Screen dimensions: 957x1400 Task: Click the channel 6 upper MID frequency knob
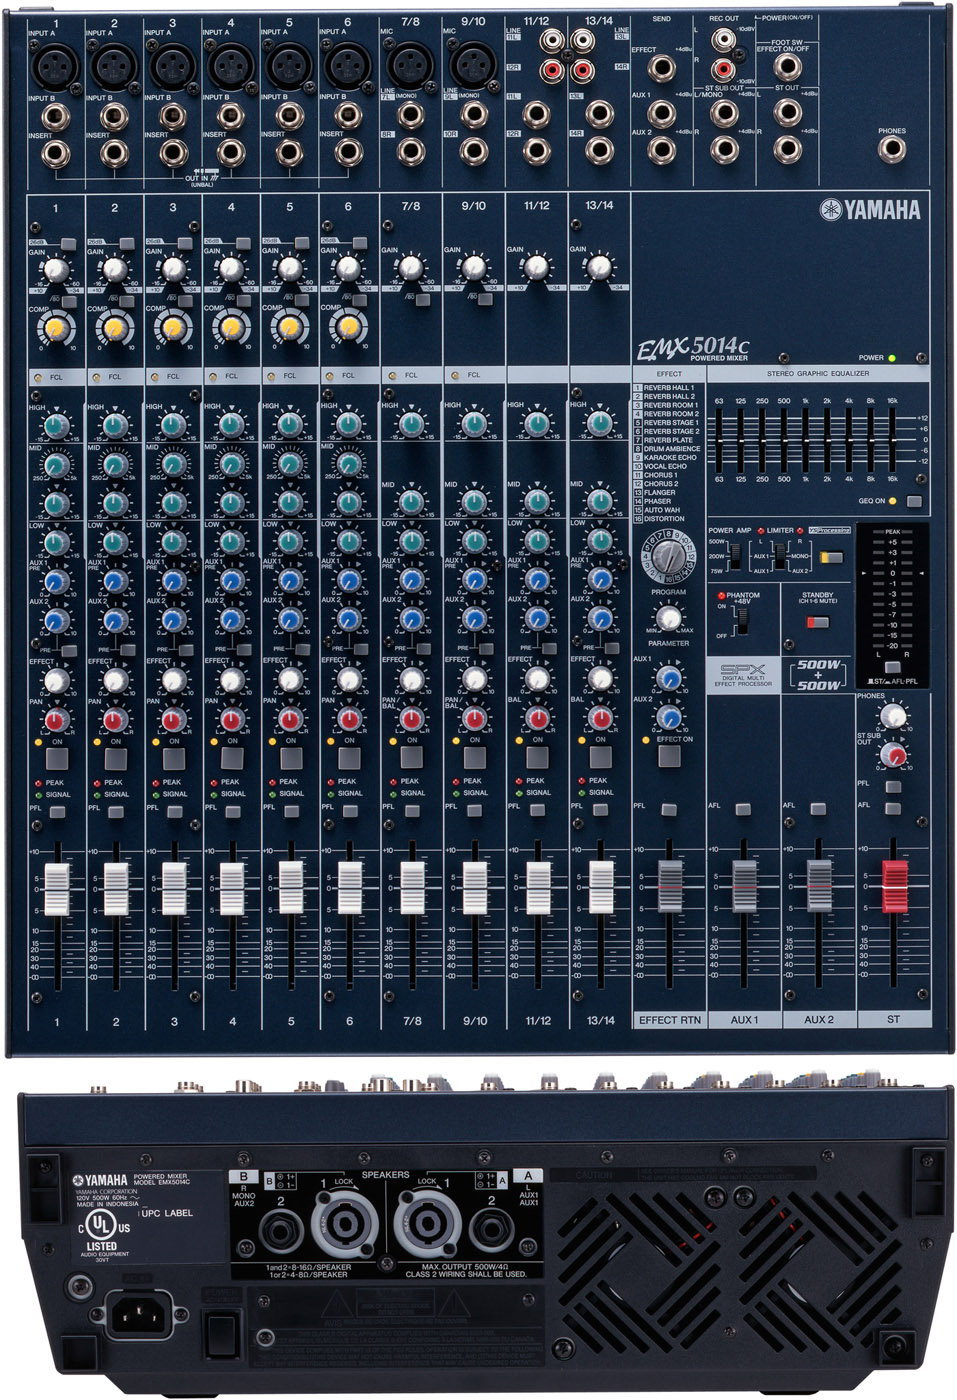[348, 464]
